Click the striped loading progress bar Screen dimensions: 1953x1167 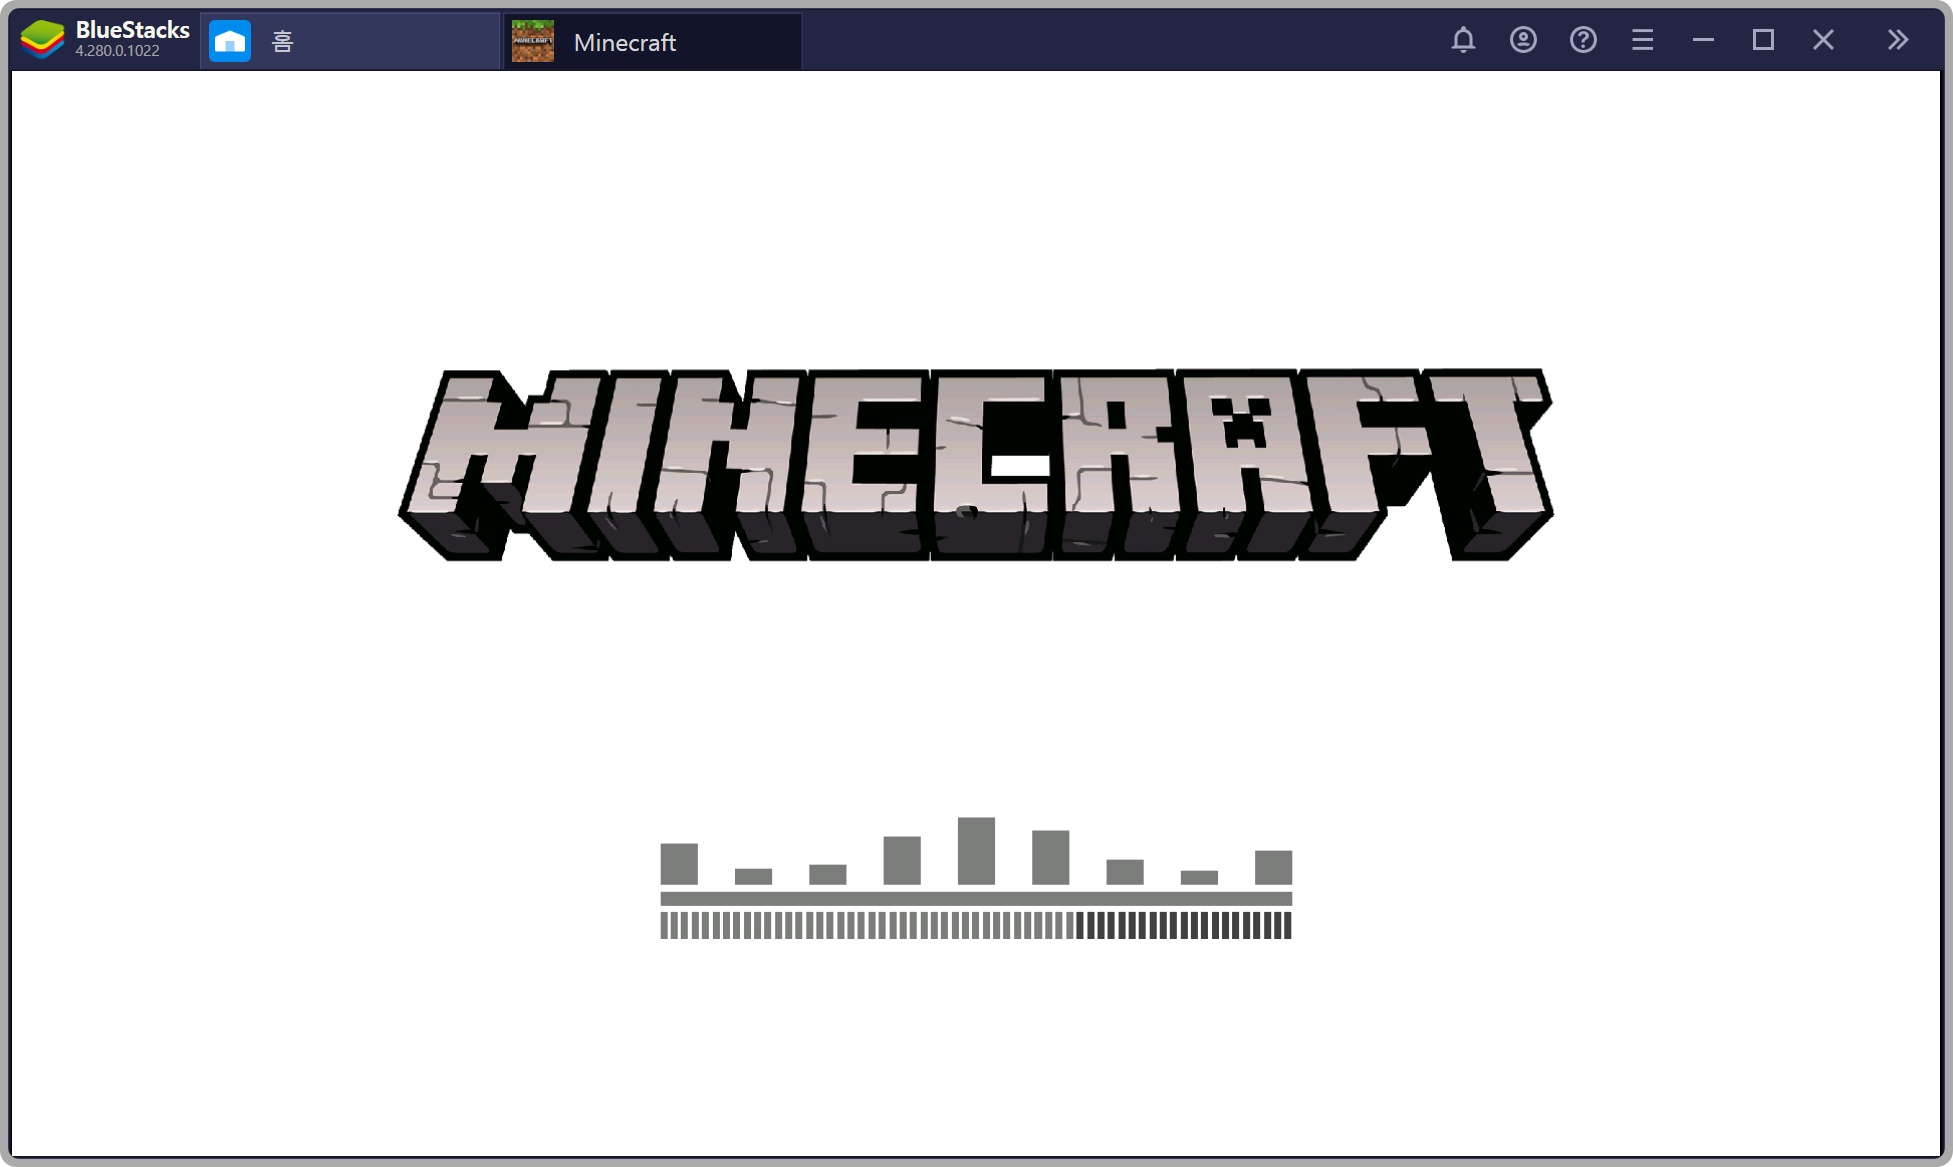(975, 926)
